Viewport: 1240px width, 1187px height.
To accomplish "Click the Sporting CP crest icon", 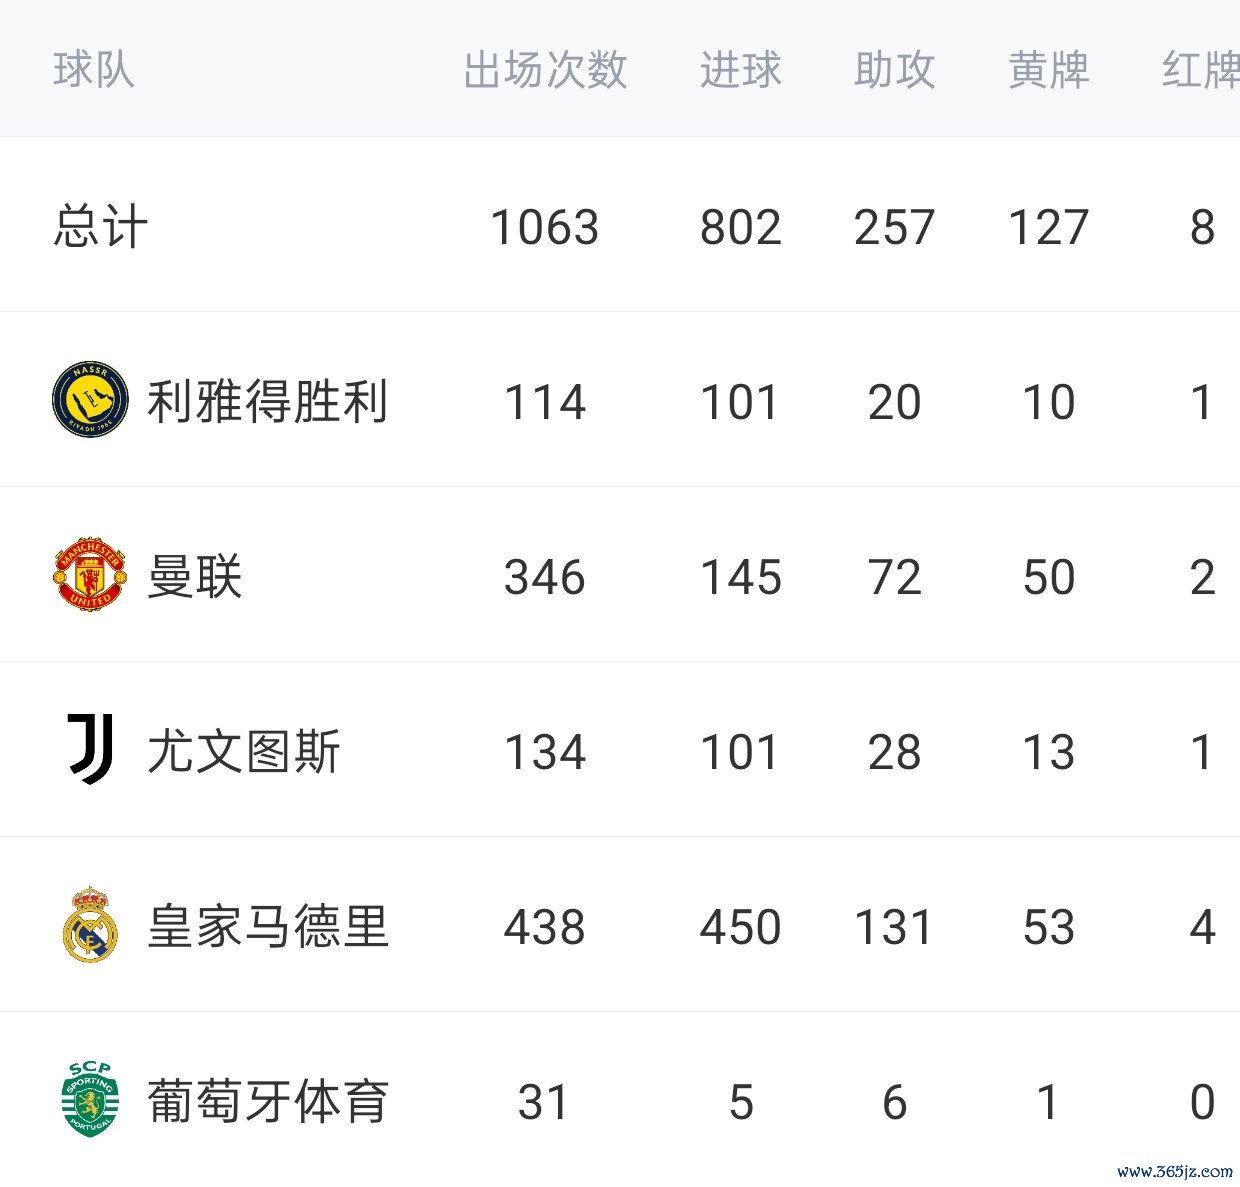I will point(90,1100).
